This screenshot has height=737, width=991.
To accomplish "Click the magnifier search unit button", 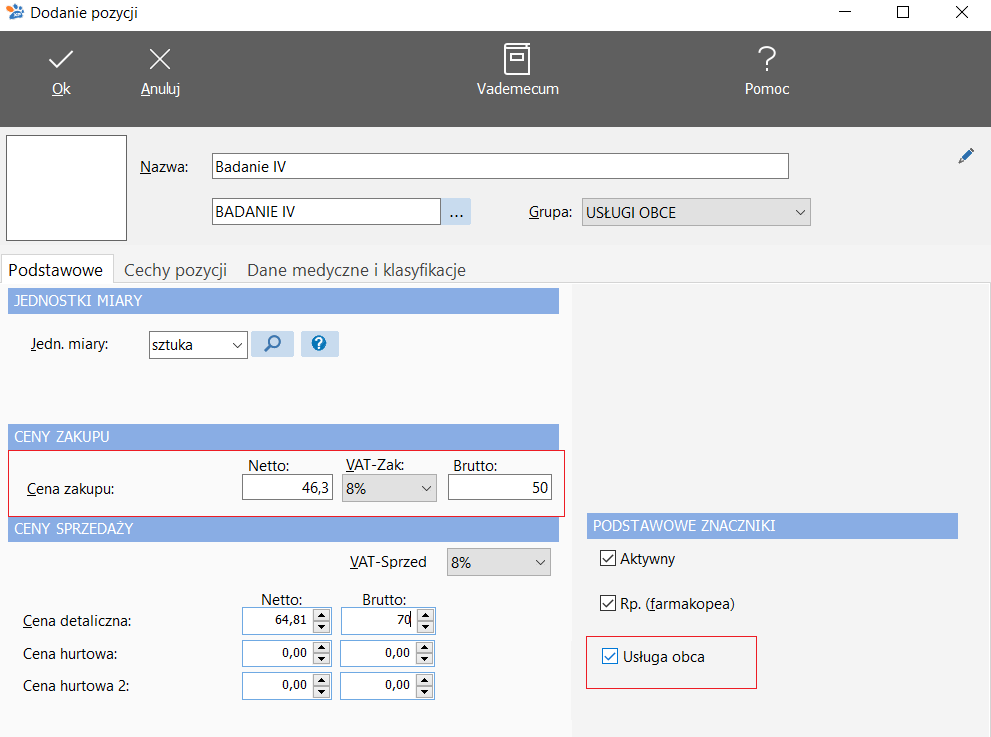I will pyautogui.click(x=272, y=344).
